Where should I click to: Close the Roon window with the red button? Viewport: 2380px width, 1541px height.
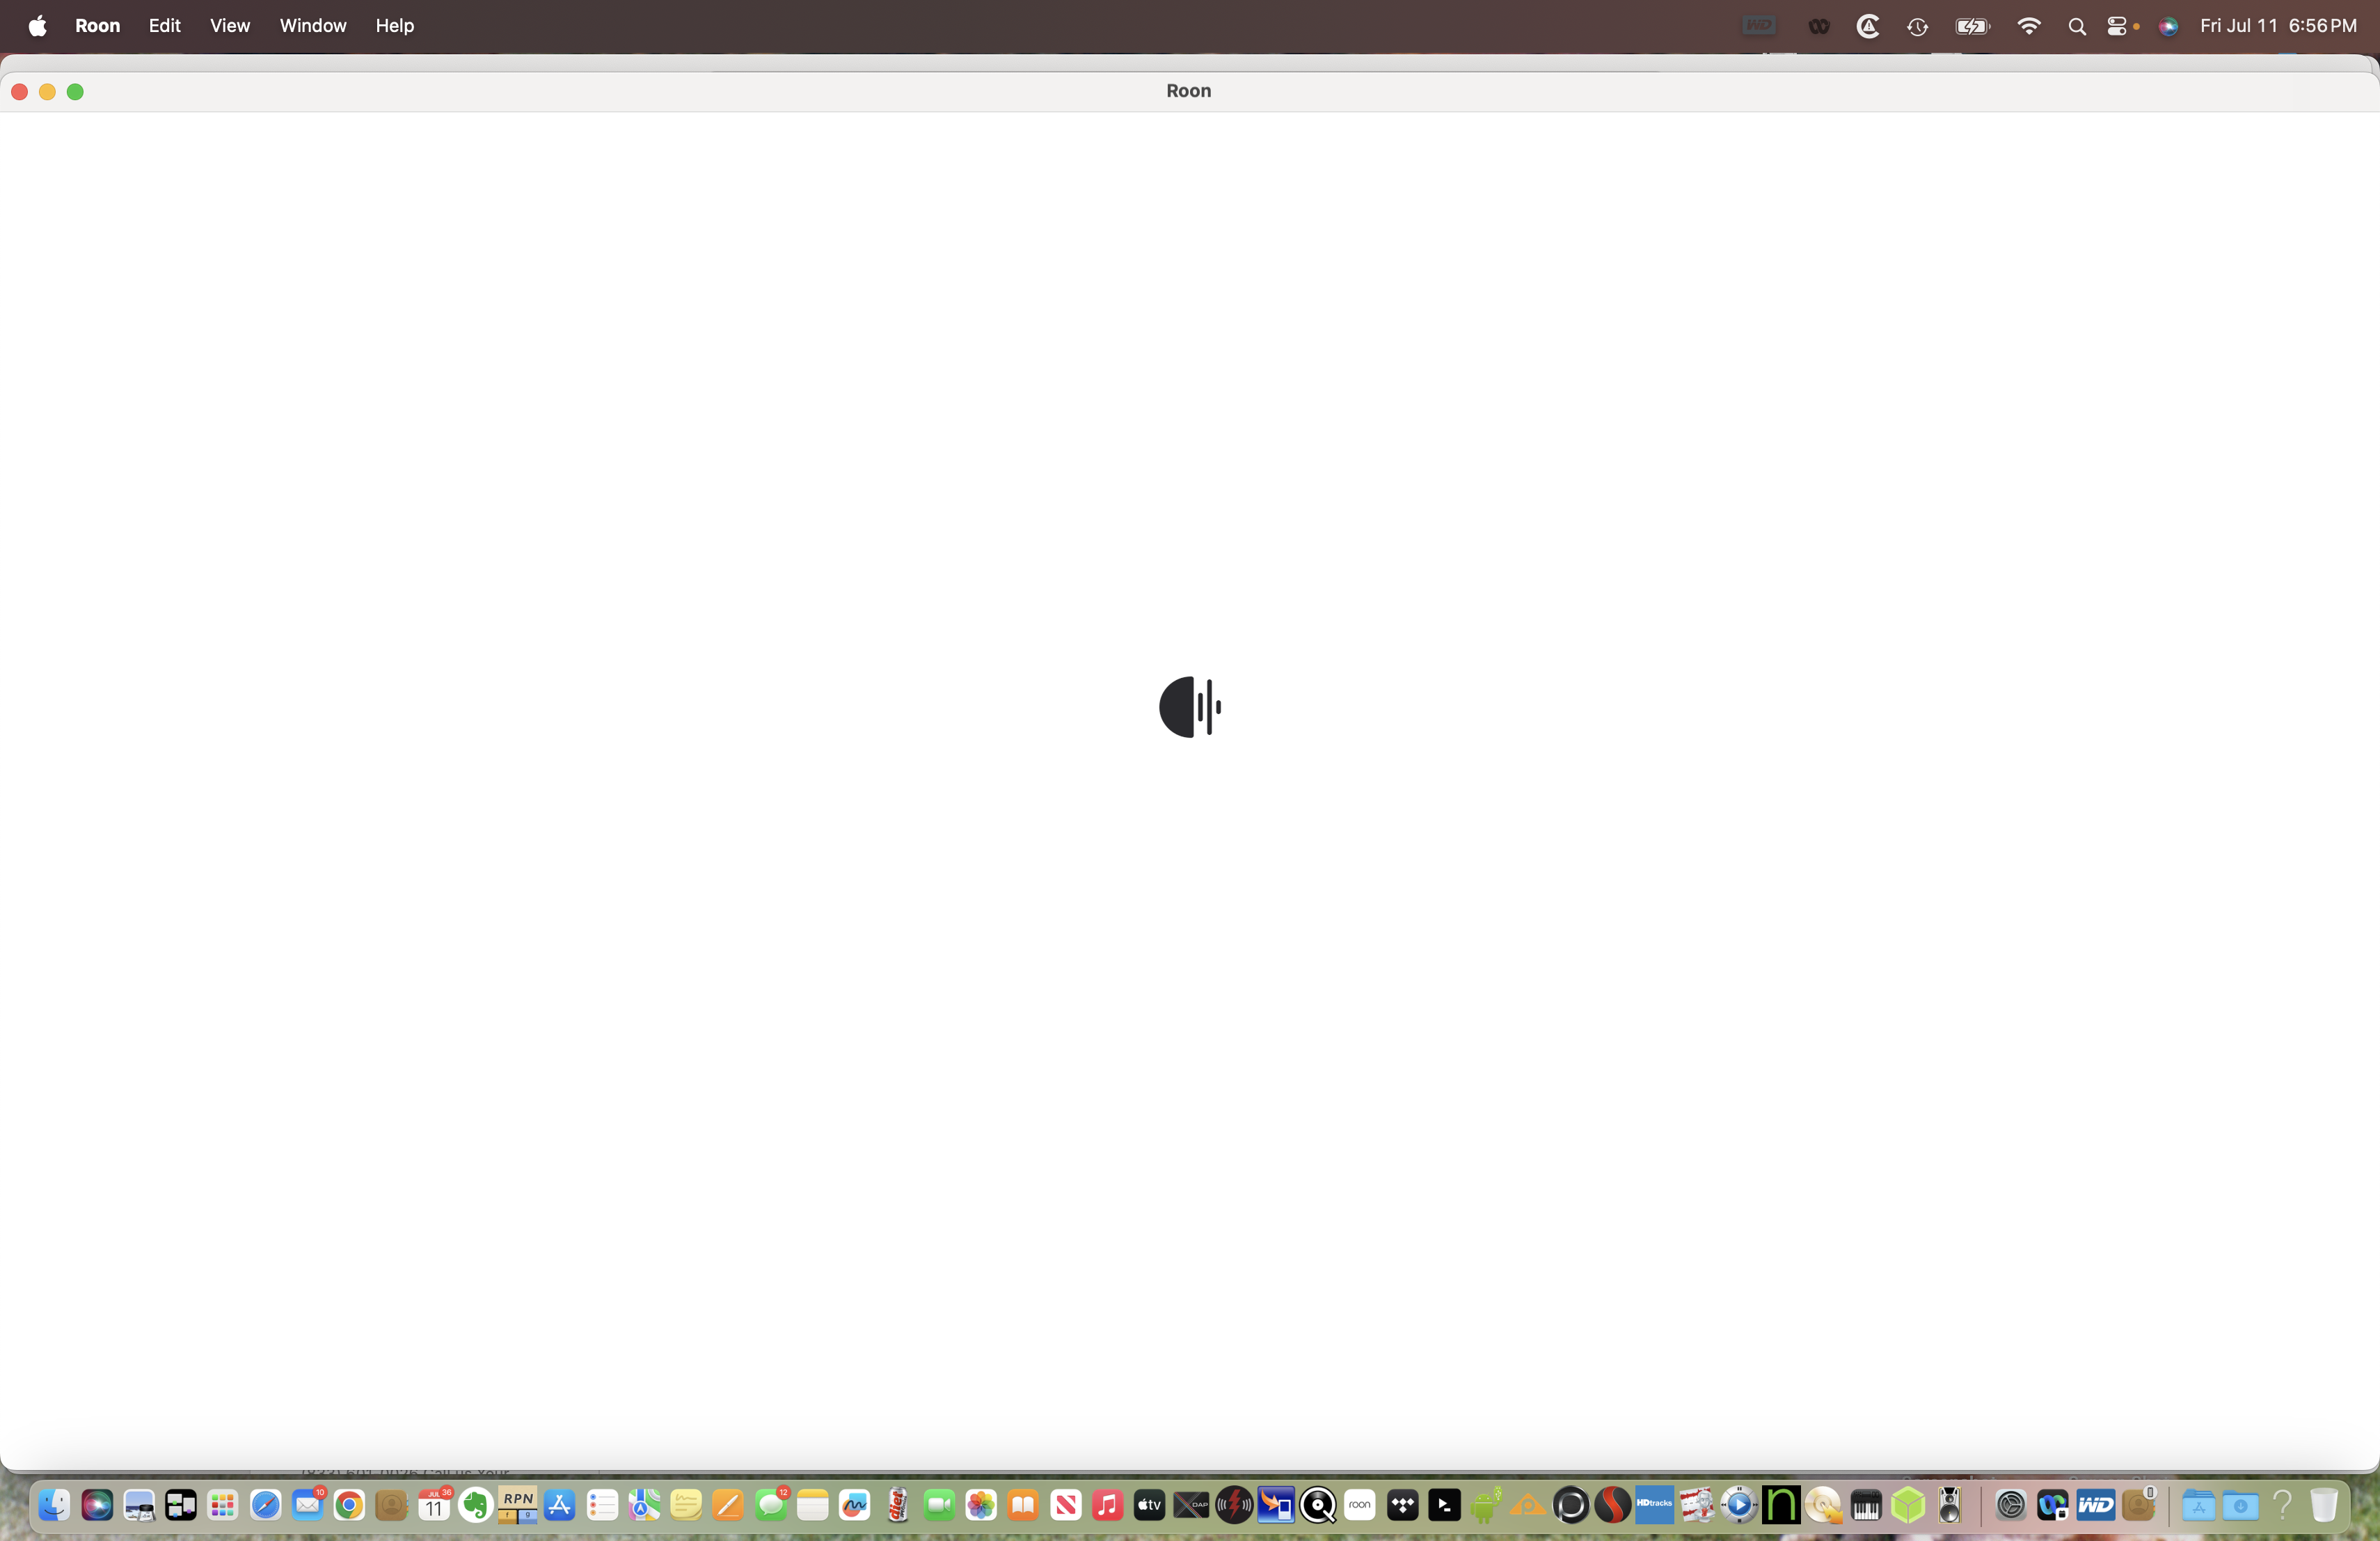point(19,92)
